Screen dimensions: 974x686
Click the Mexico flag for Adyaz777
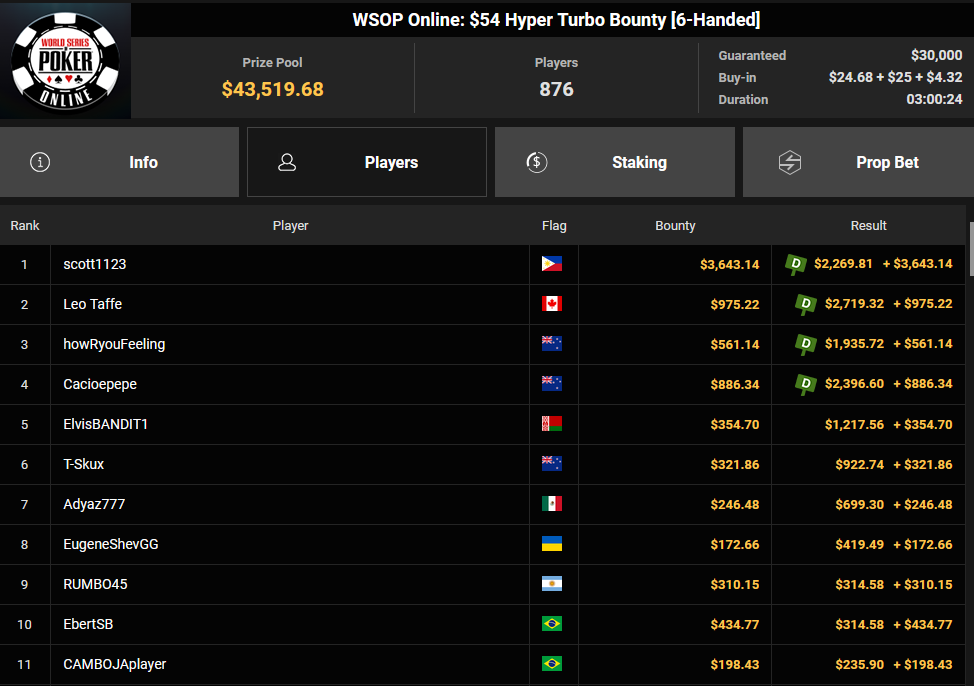click(x=552, y=504)
